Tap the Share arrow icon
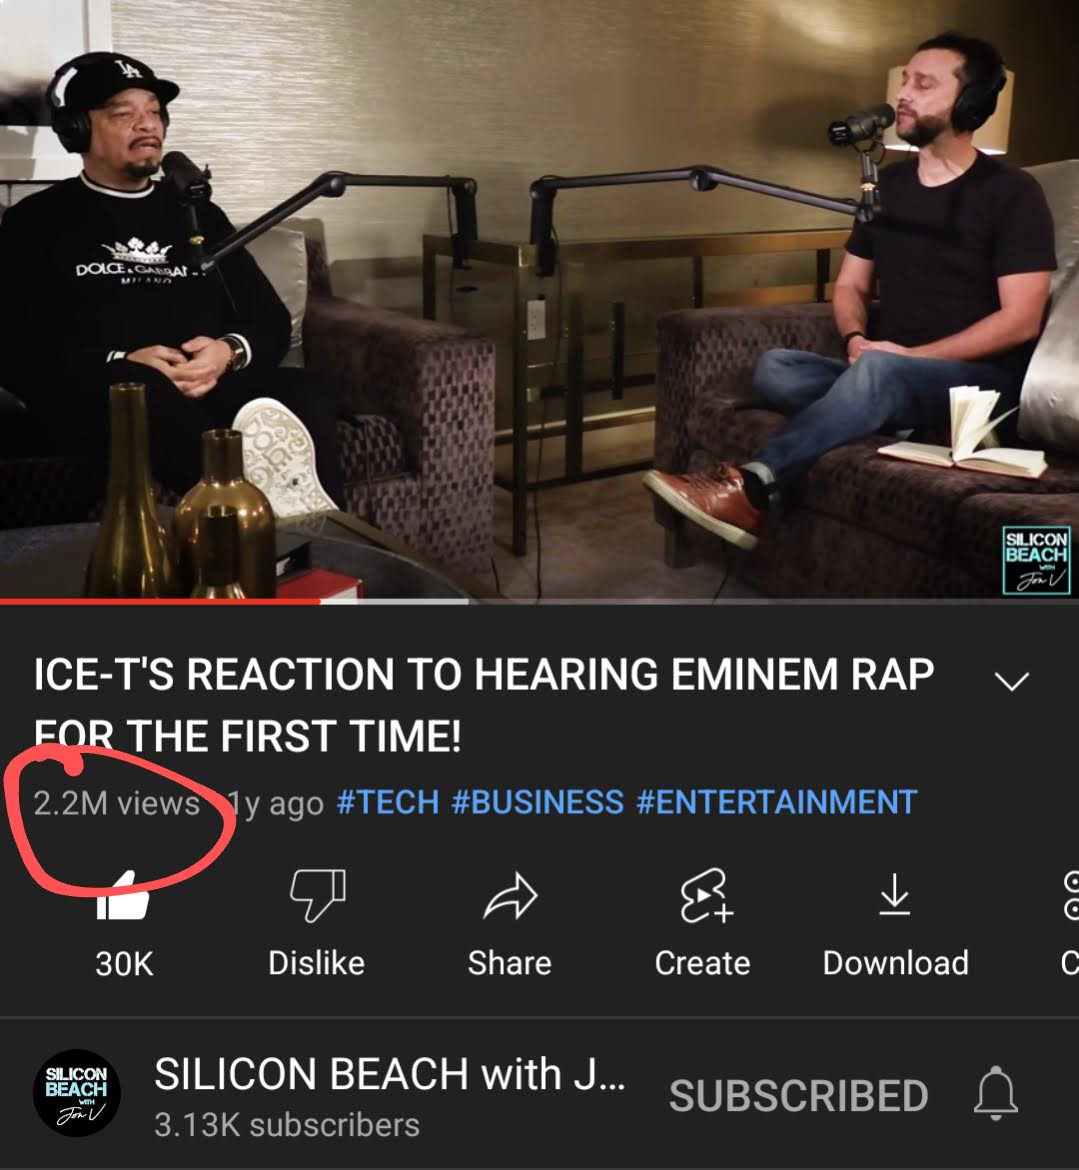The width and height of the screenshot is (1079, 1170). [x=510, y=895]
